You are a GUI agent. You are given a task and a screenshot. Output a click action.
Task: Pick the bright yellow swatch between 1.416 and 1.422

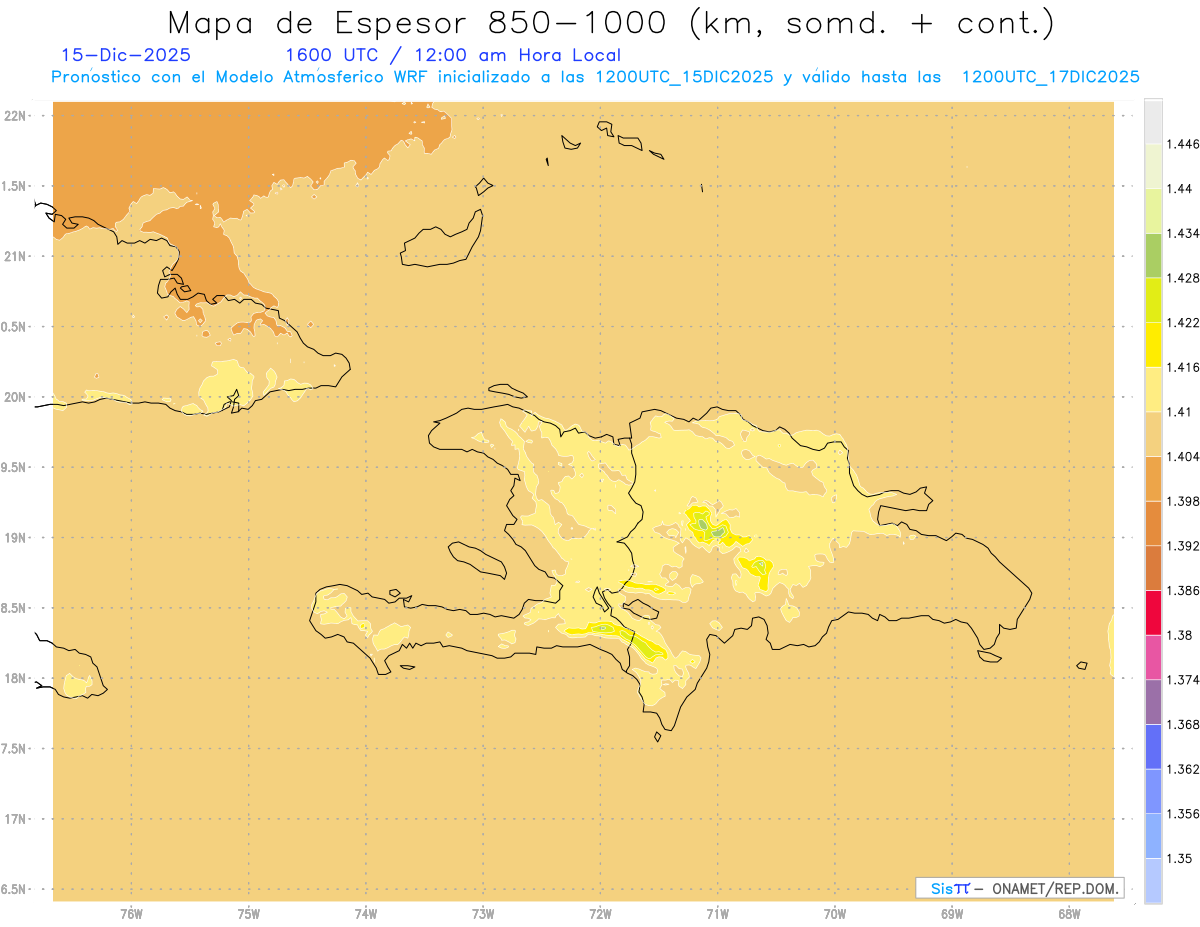point(1153,344)
